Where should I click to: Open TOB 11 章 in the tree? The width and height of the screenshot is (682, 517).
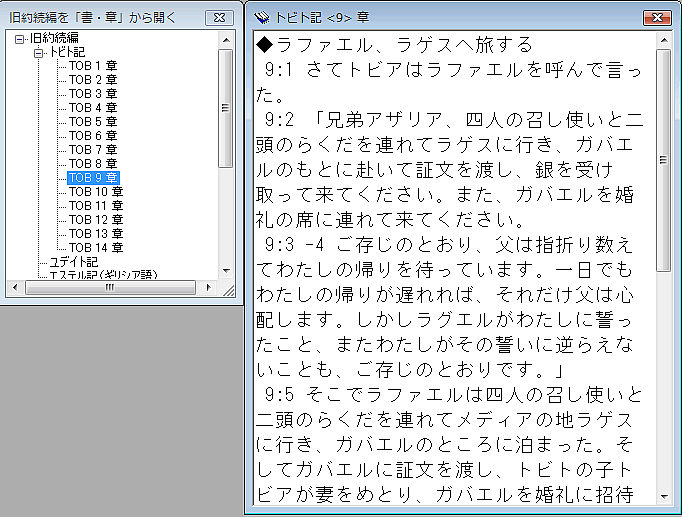pos(96,206)
